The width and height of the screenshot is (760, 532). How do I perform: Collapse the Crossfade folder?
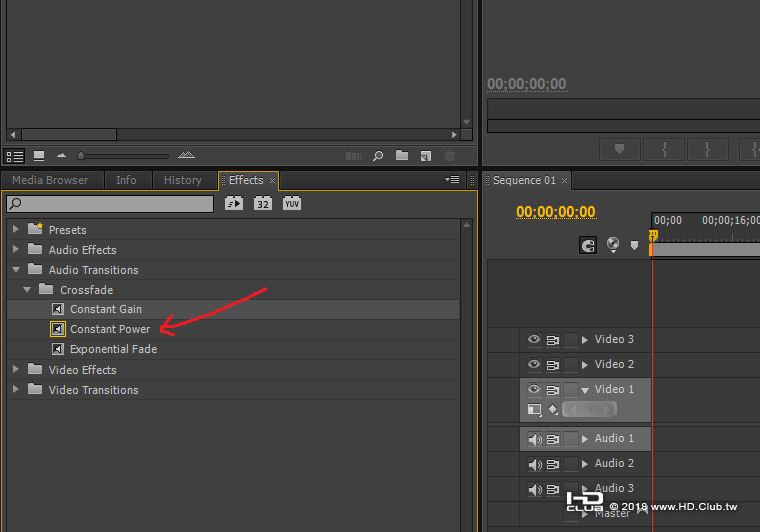coord(27,290)
